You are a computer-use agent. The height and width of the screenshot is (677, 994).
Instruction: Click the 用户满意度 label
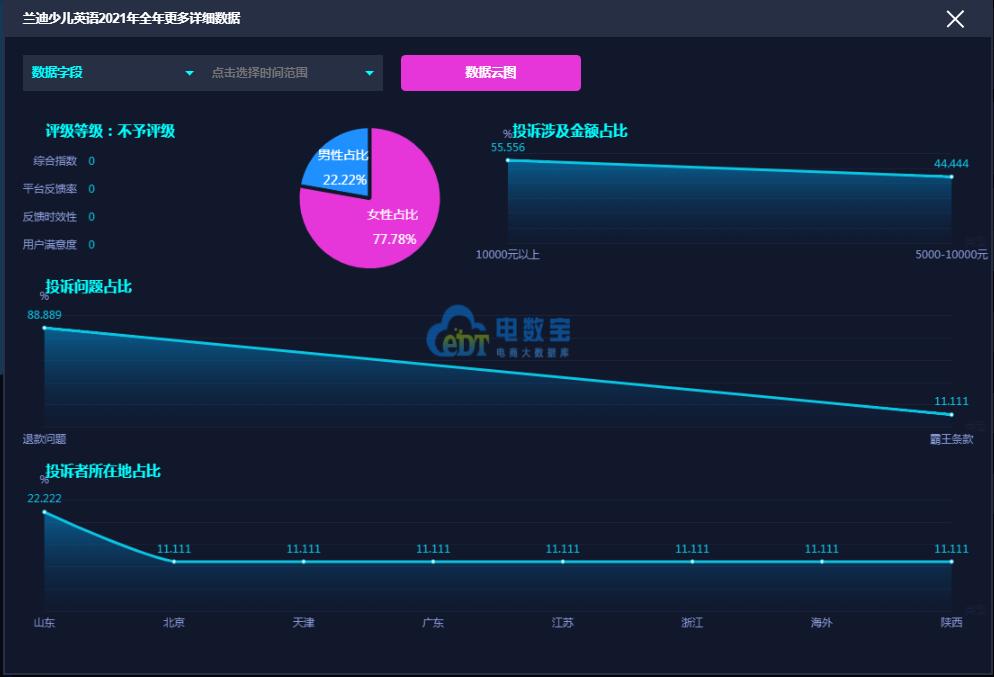(49, 245)
